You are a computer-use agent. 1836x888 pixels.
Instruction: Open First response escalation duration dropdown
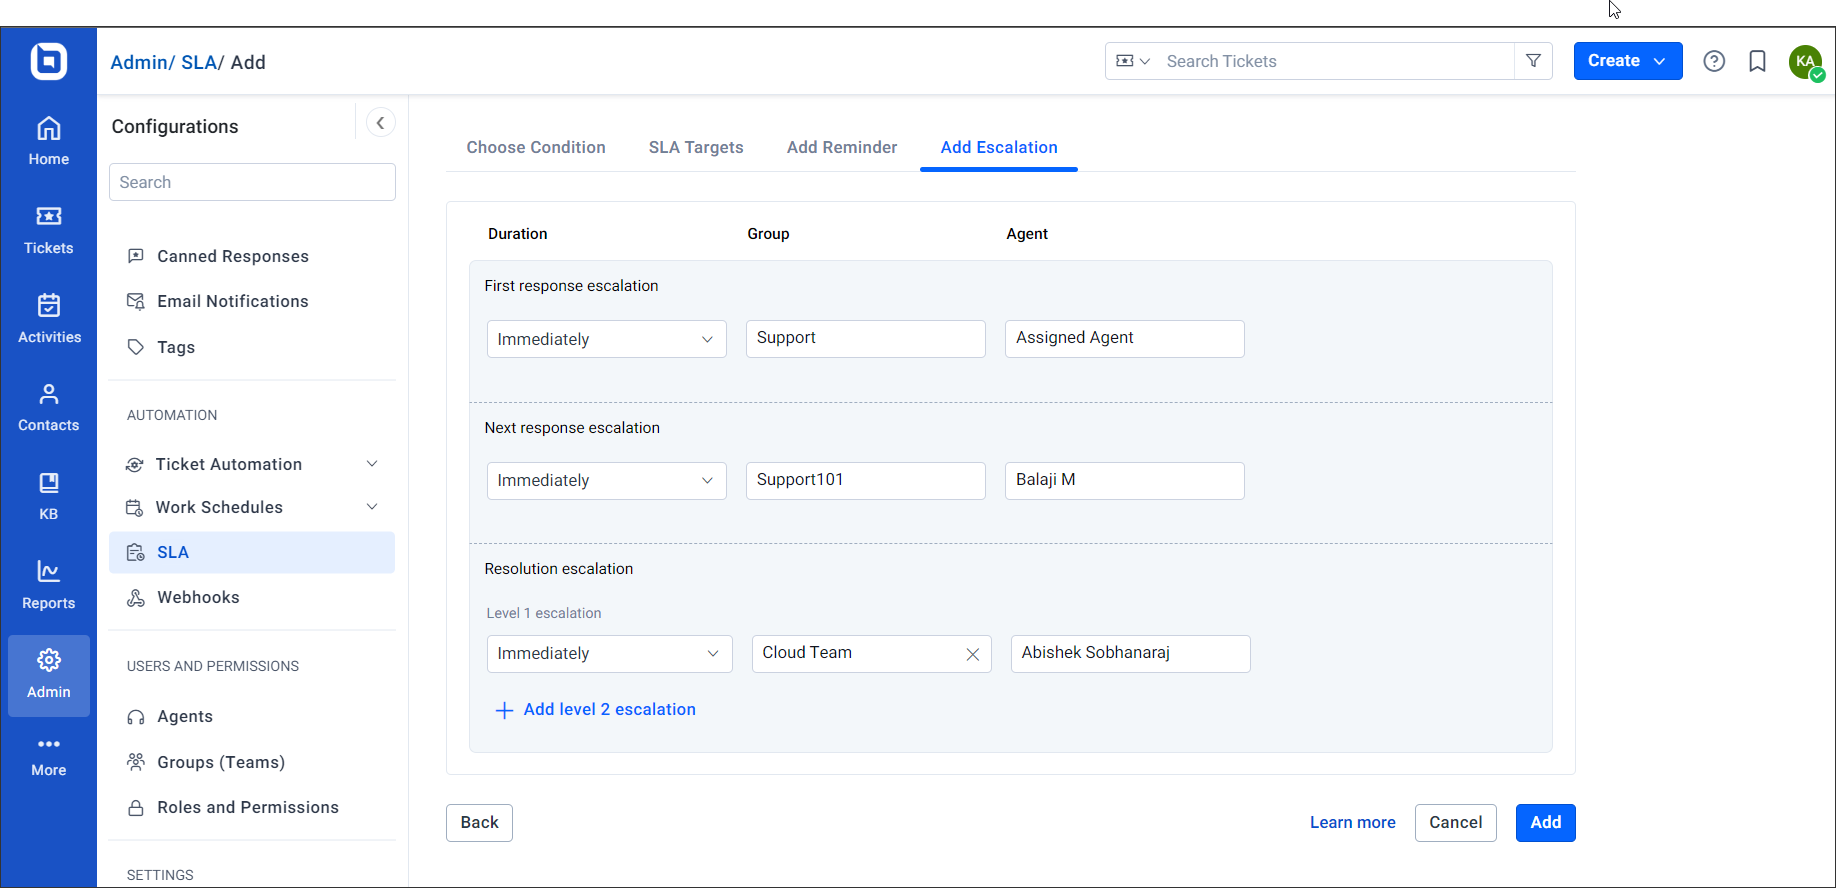(606, 339)
